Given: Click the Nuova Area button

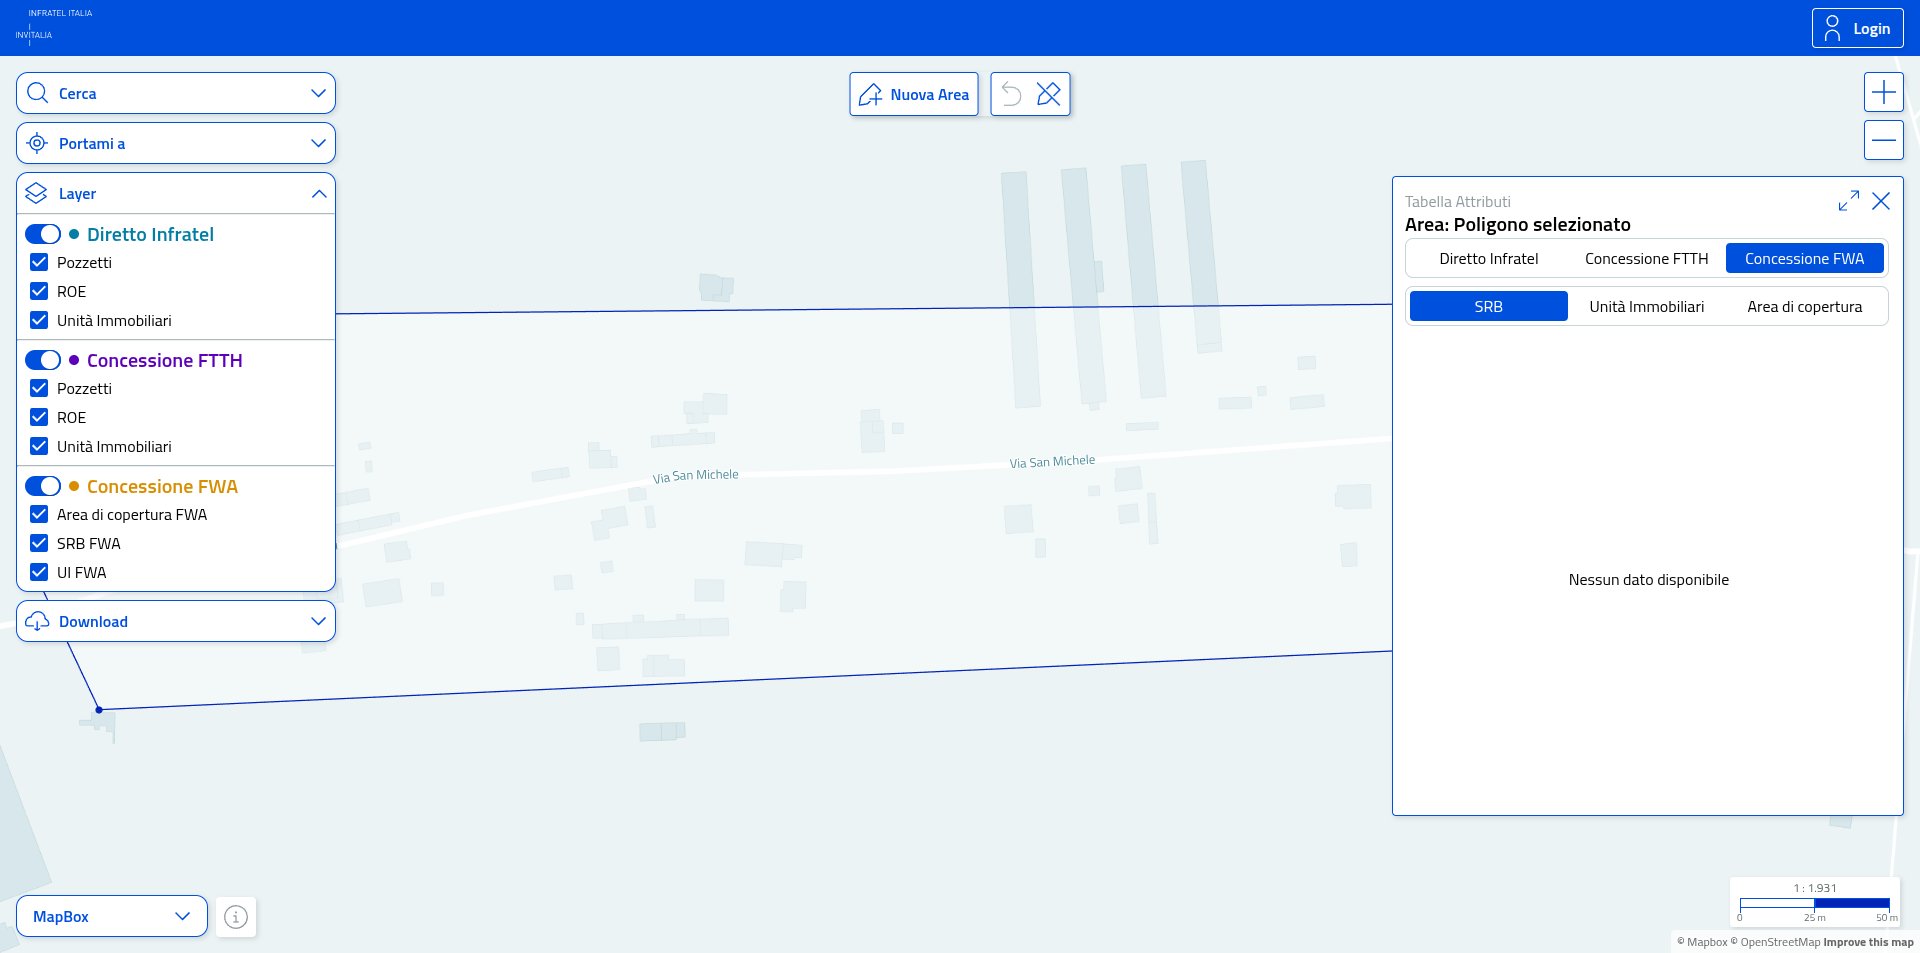Looking at the screenshot, I should pyautogui.click(x=914, y=94).
